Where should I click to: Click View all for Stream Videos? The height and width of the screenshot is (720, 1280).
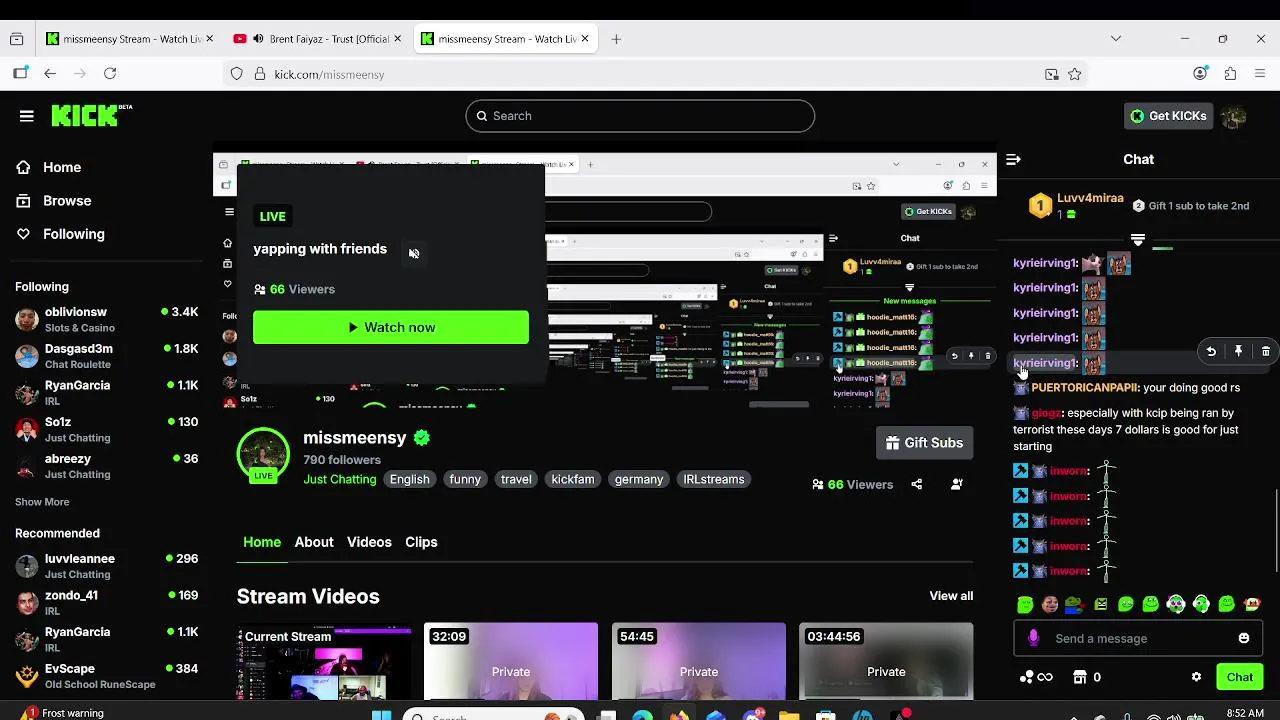click(x=951, y=596)
